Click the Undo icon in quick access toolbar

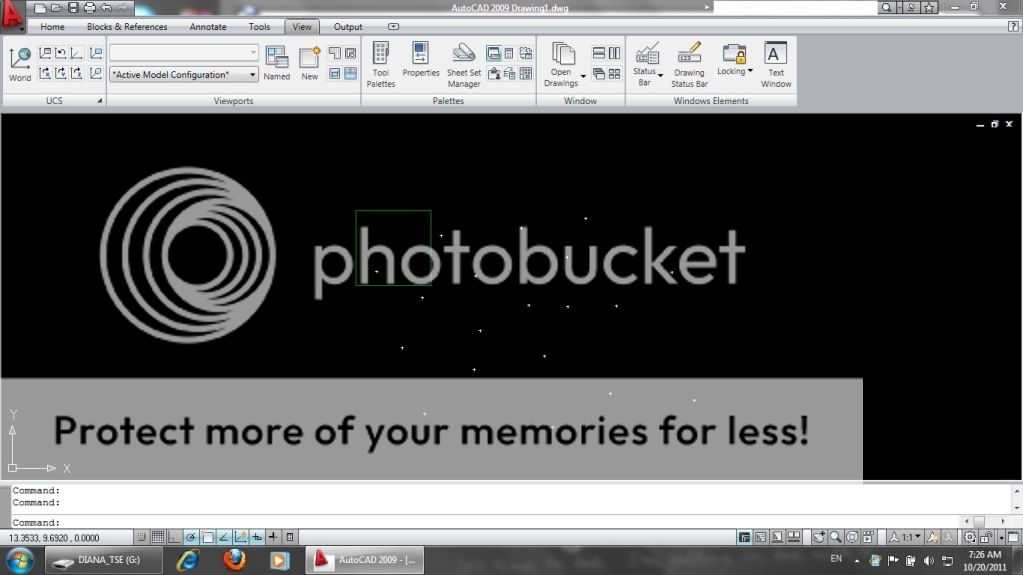(107, 8)
